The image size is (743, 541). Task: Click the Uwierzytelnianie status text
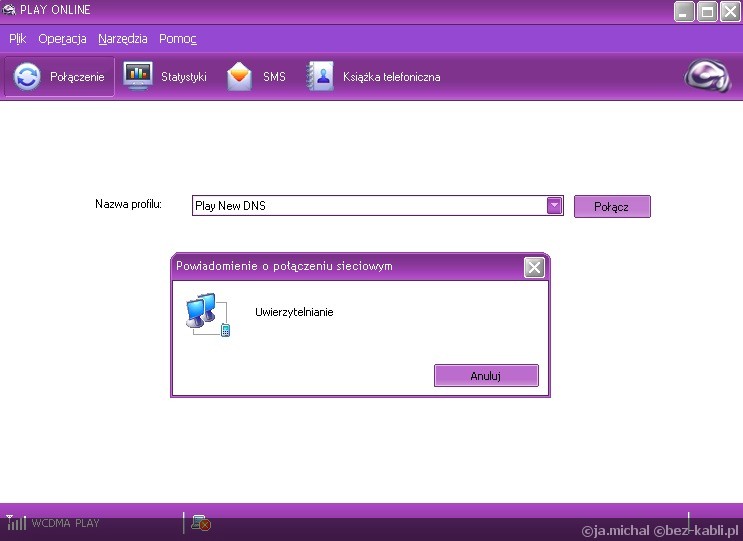(294, 312)
